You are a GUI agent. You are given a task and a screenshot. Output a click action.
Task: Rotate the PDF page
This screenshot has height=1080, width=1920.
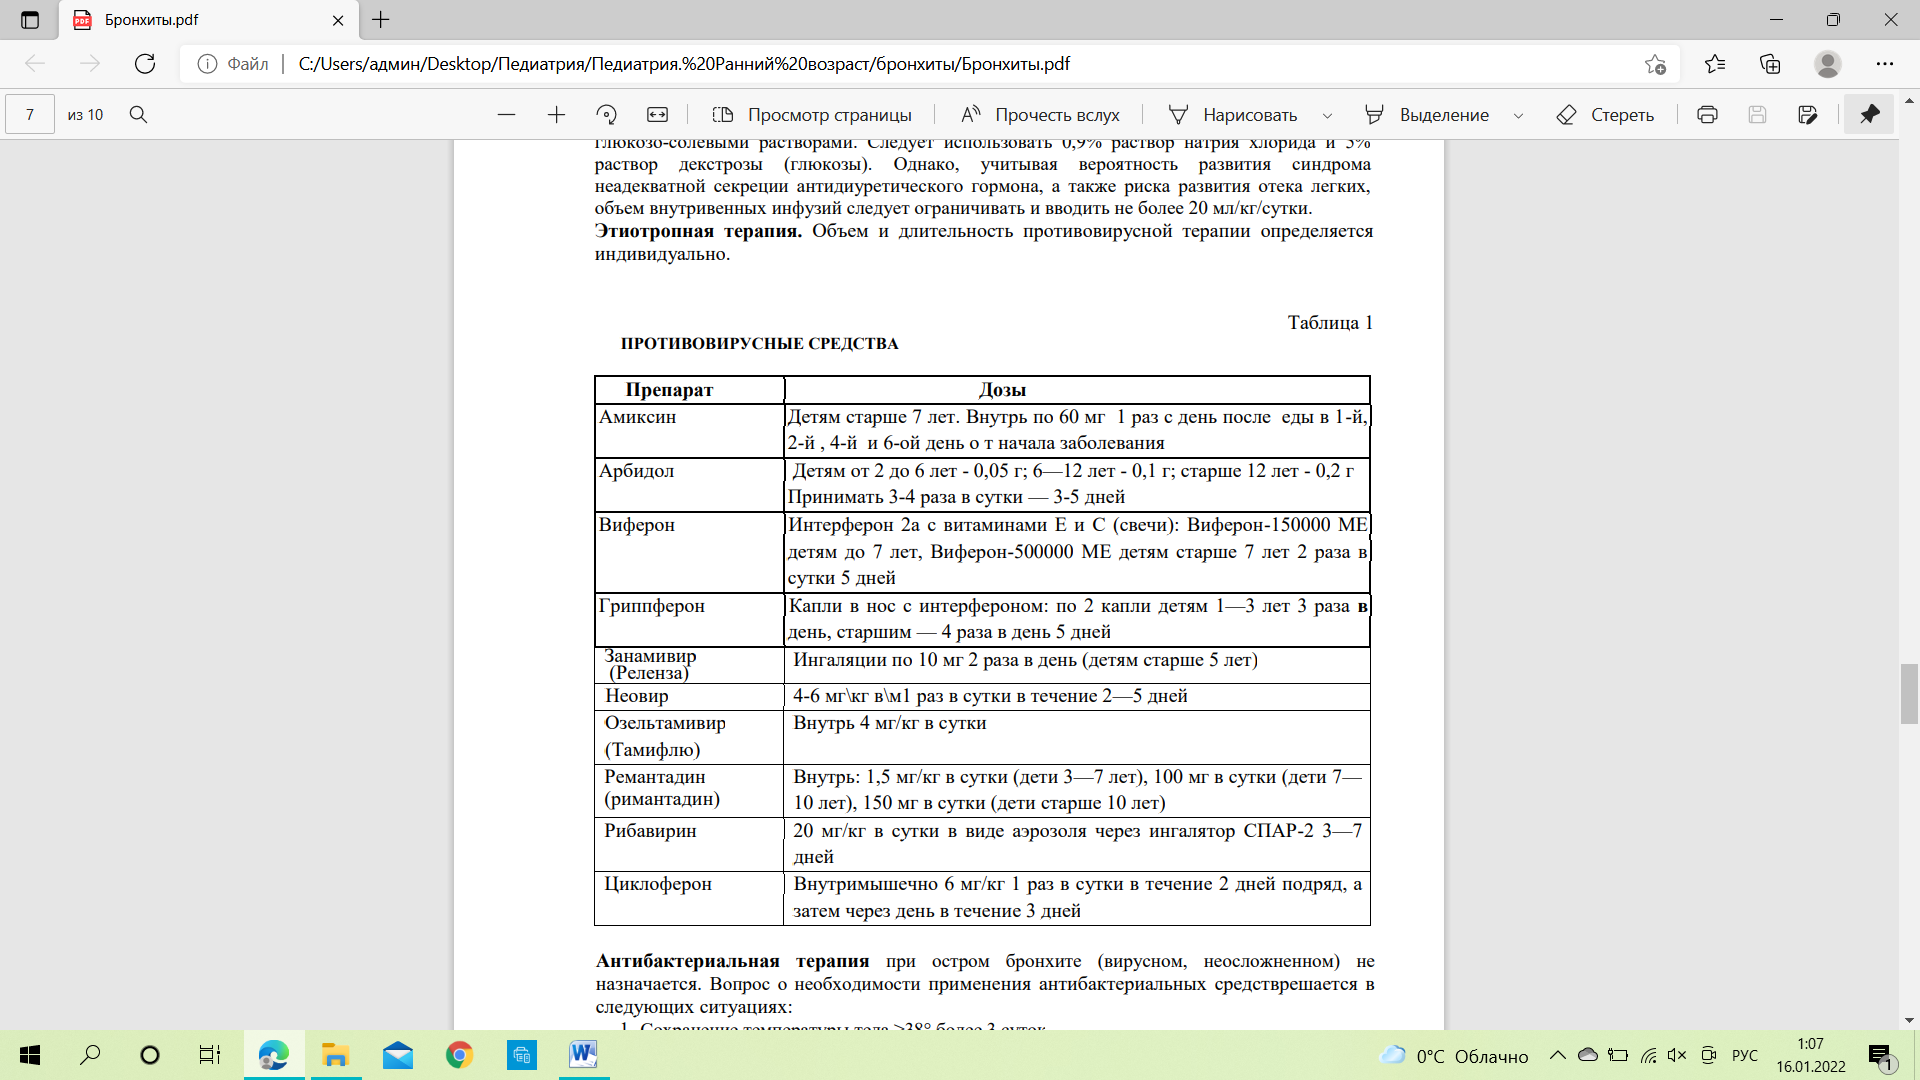[606, 115]
